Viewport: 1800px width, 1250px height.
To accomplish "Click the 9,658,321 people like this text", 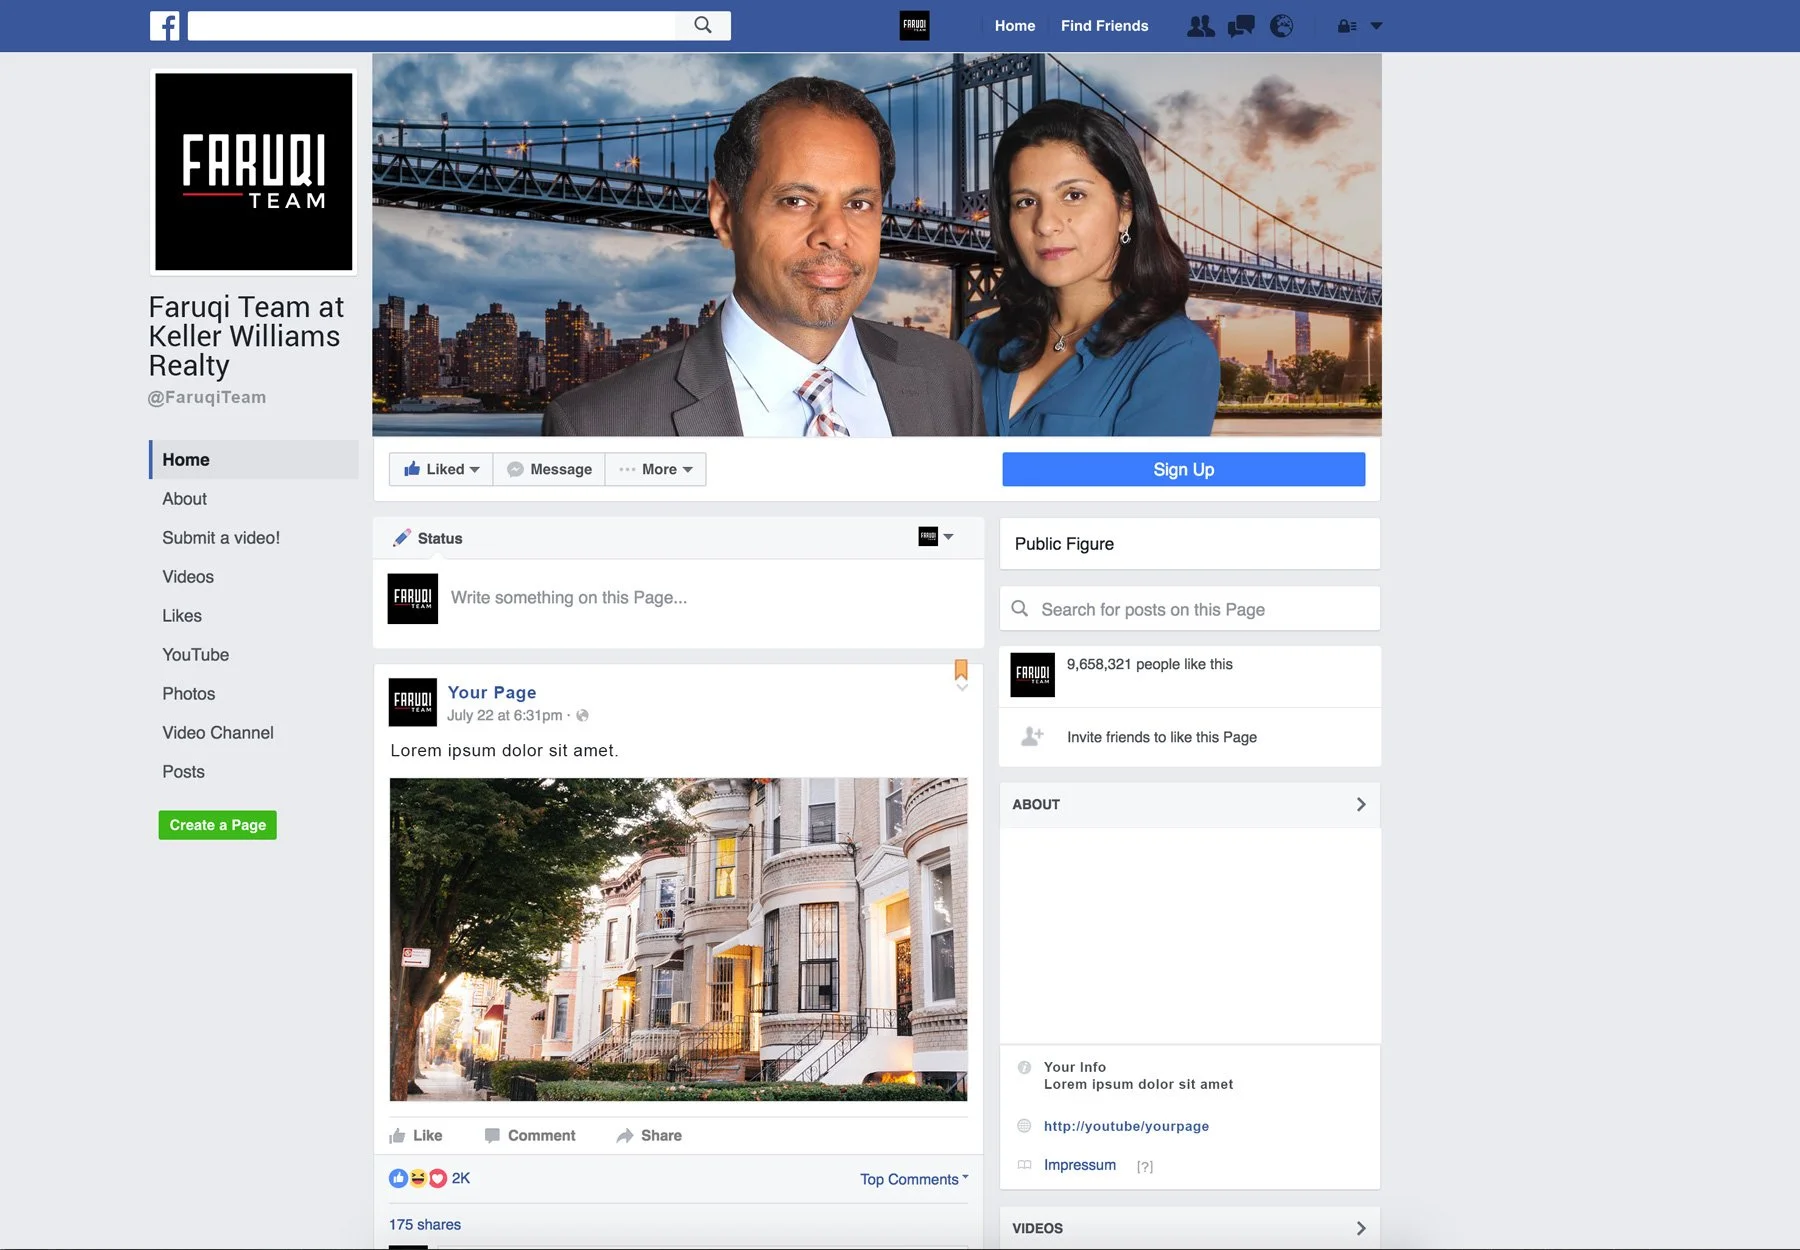I will tap(1149, 664).
